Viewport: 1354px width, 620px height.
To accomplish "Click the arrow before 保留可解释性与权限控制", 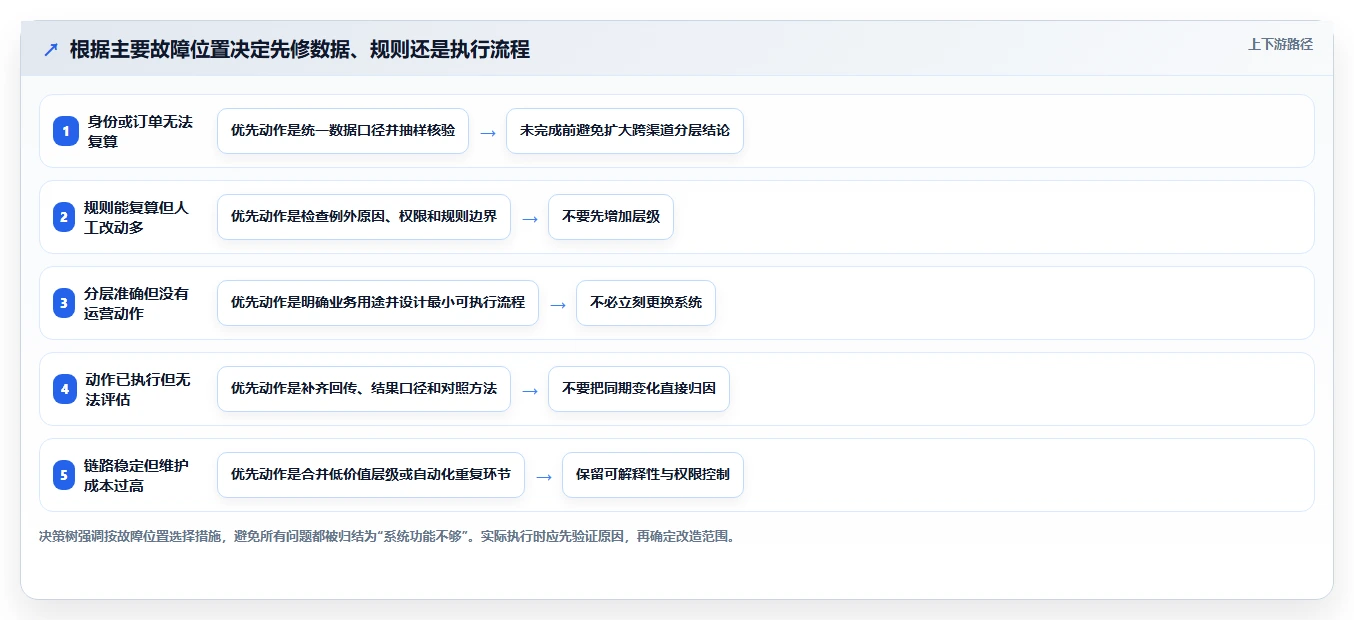I will [x=543, y=476].
